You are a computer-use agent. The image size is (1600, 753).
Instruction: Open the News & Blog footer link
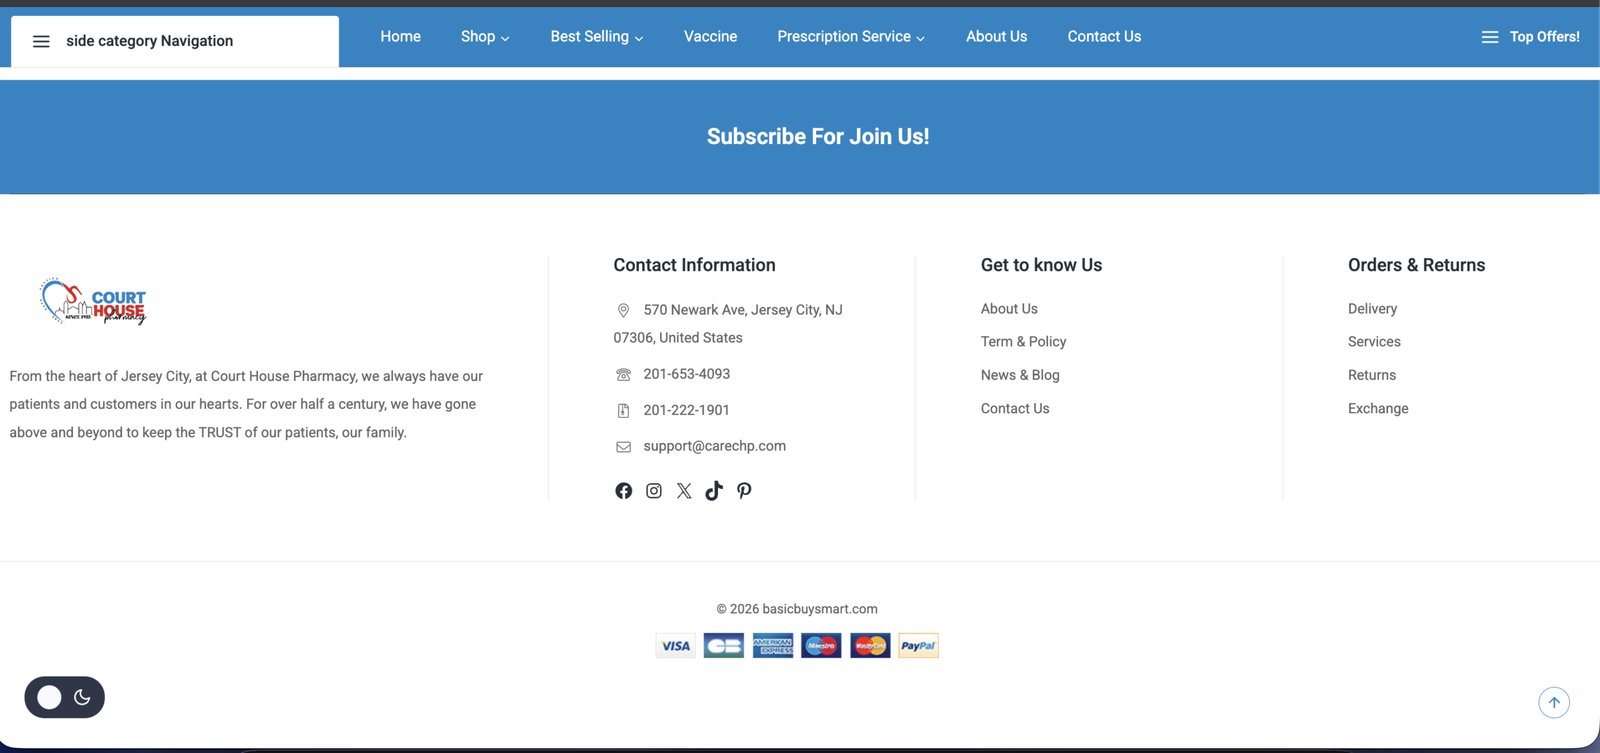coord(1020,375)
